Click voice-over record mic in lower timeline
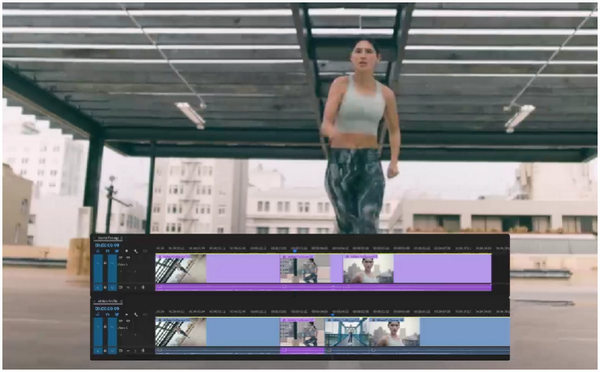Image resolution: width=600 pixels, height=372 pixels. coord(143,351)
